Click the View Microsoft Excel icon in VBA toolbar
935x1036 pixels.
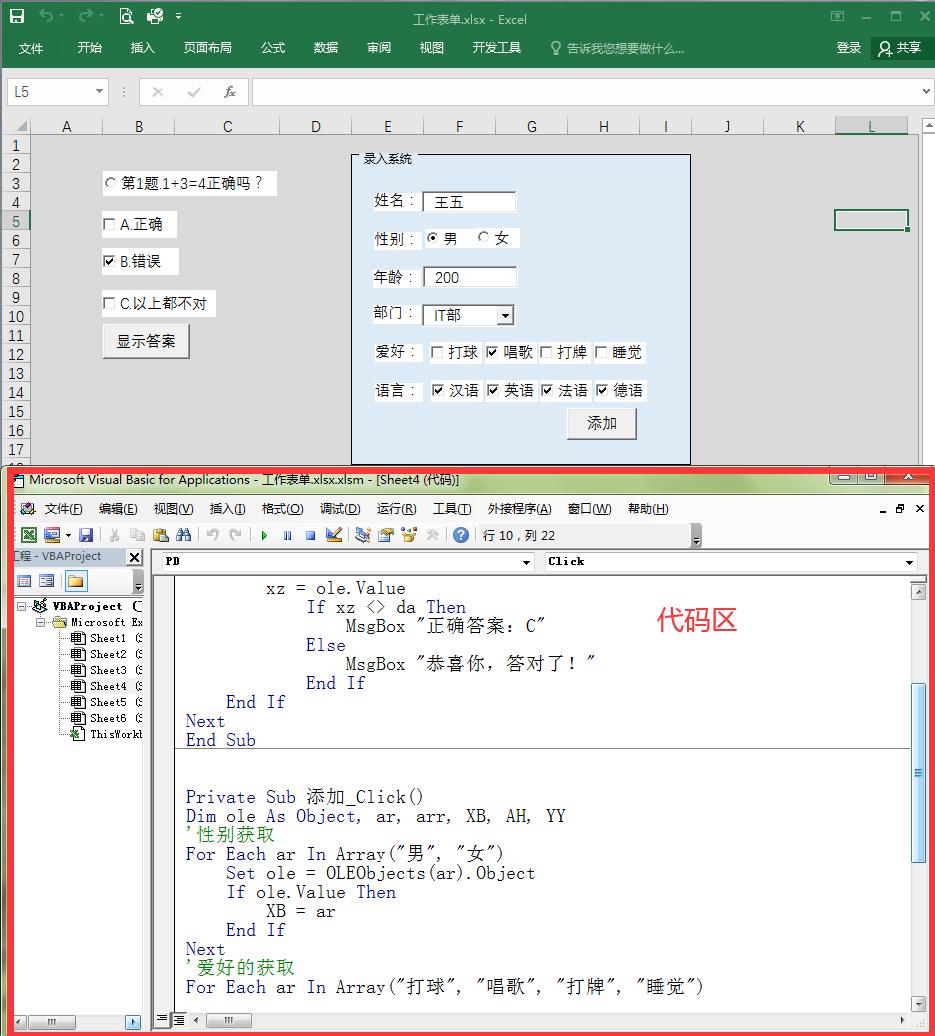[29, 535]
